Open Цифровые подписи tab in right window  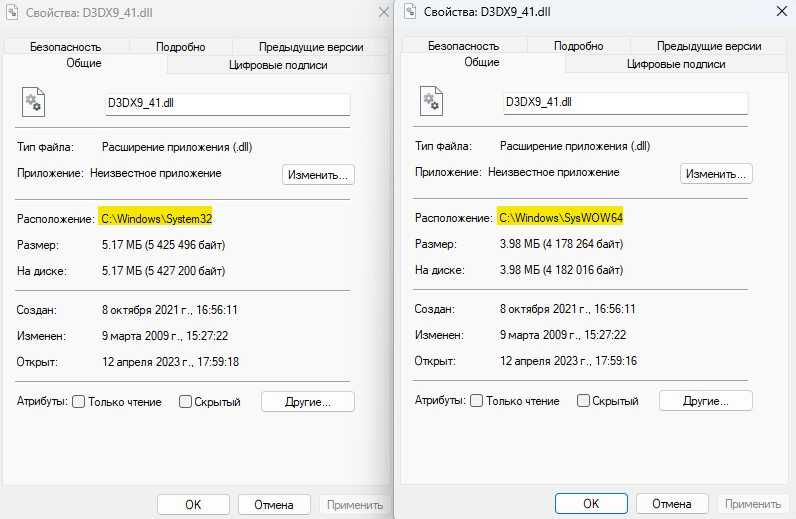click(676, 64)
